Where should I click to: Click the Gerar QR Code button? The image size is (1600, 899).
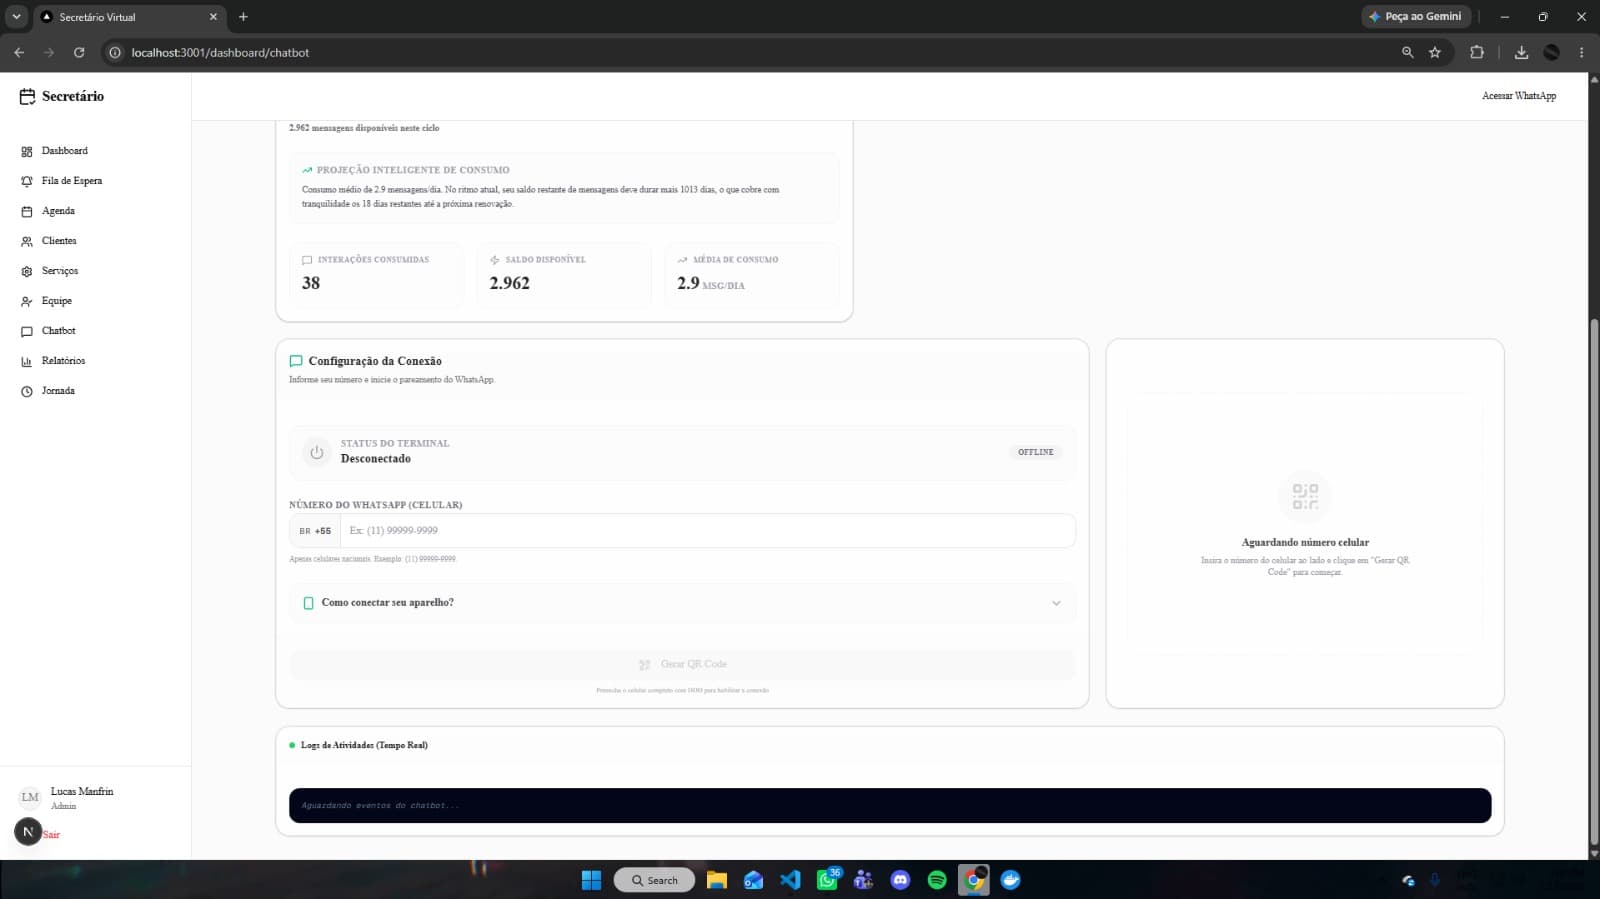(x=682, y=664)
